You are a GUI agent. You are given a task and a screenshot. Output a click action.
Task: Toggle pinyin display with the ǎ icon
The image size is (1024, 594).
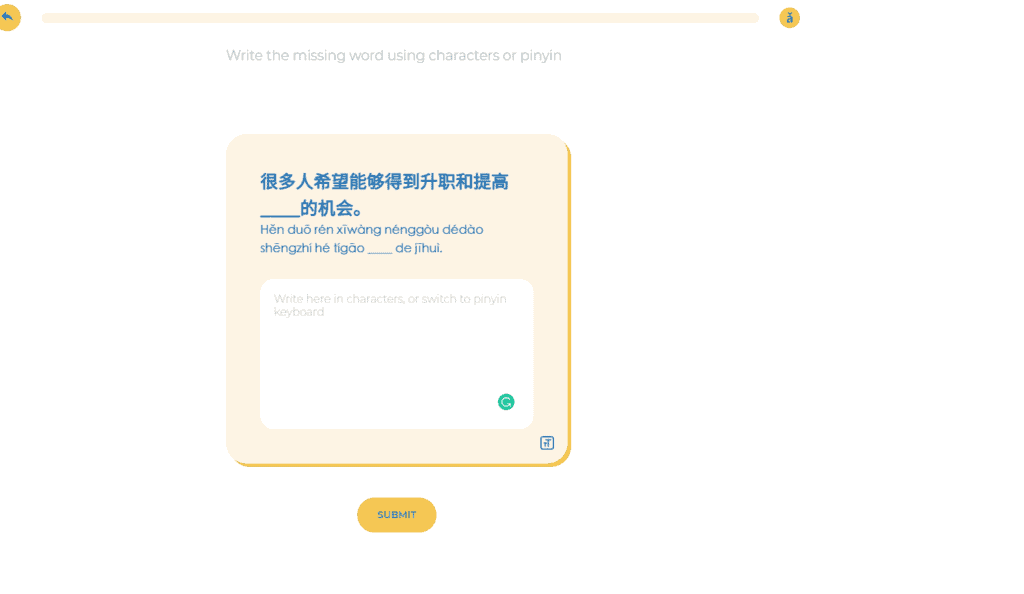pyautogui.click(x=790, y=18)
